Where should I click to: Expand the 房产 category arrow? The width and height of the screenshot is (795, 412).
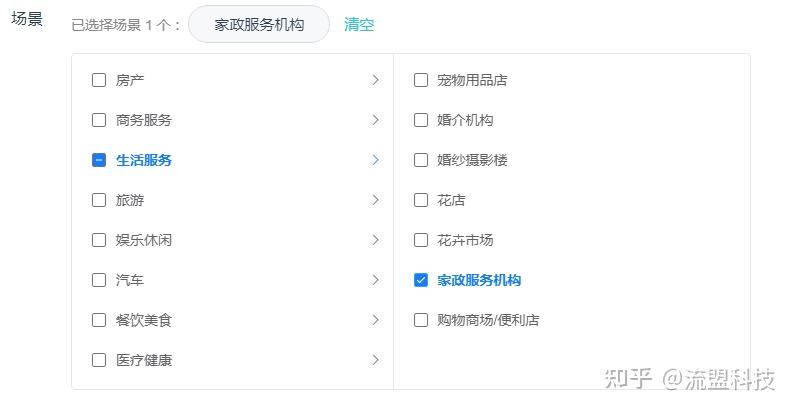[x=375, y=80]
